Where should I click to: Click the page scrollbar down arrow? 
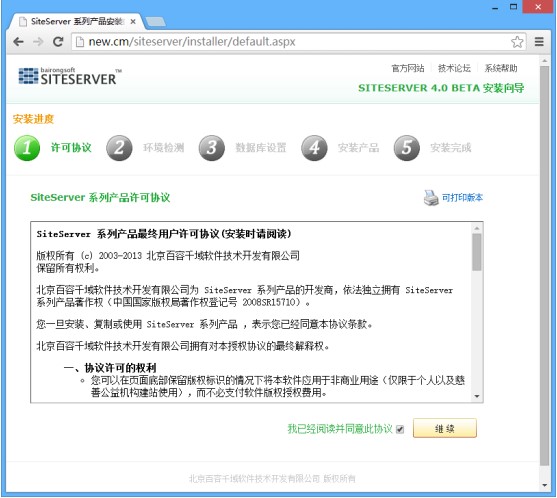(545, 485)
